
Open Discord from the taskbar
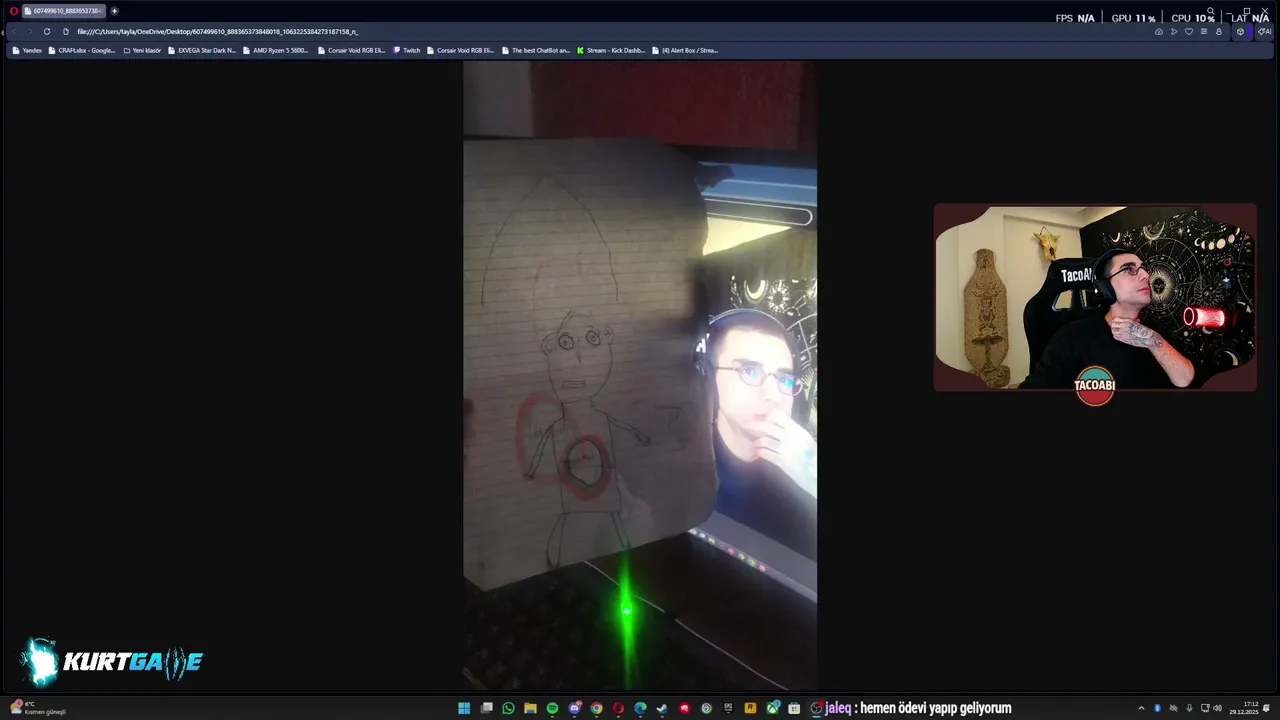tap(575, 708)
